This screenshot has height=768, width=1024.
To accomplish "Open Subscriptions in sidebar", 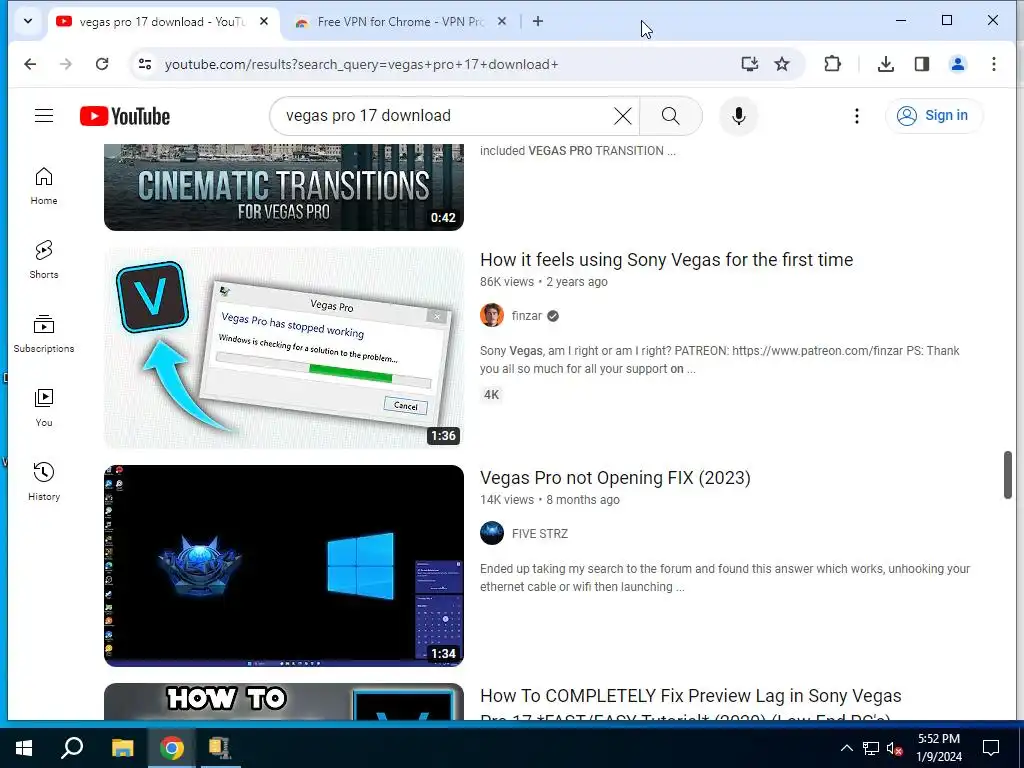I will click(44, 334).
